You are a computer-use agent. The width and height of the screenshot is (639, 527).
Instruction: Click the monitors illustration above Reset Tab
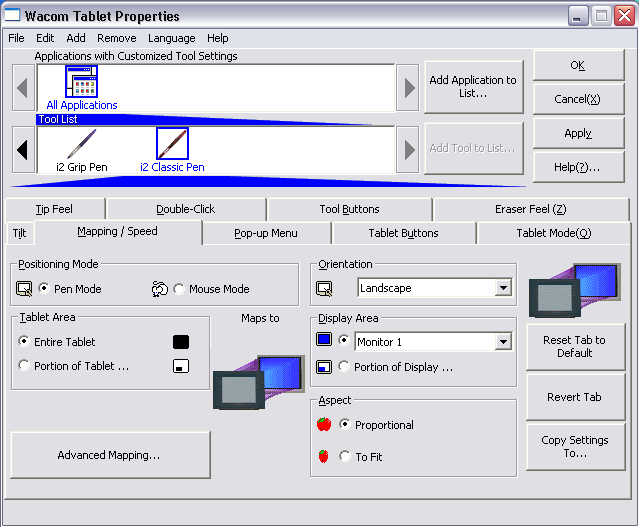575,290
